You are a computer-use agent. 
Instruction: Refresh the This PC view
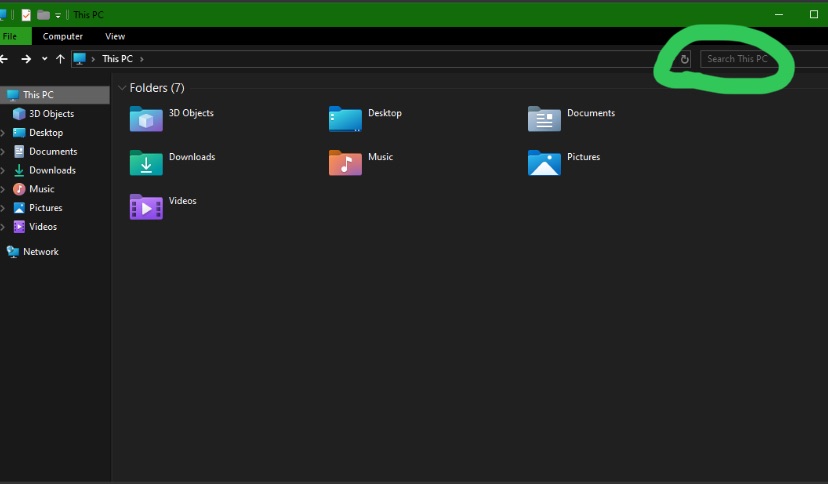pyautogui.click(x=684, y=59)
